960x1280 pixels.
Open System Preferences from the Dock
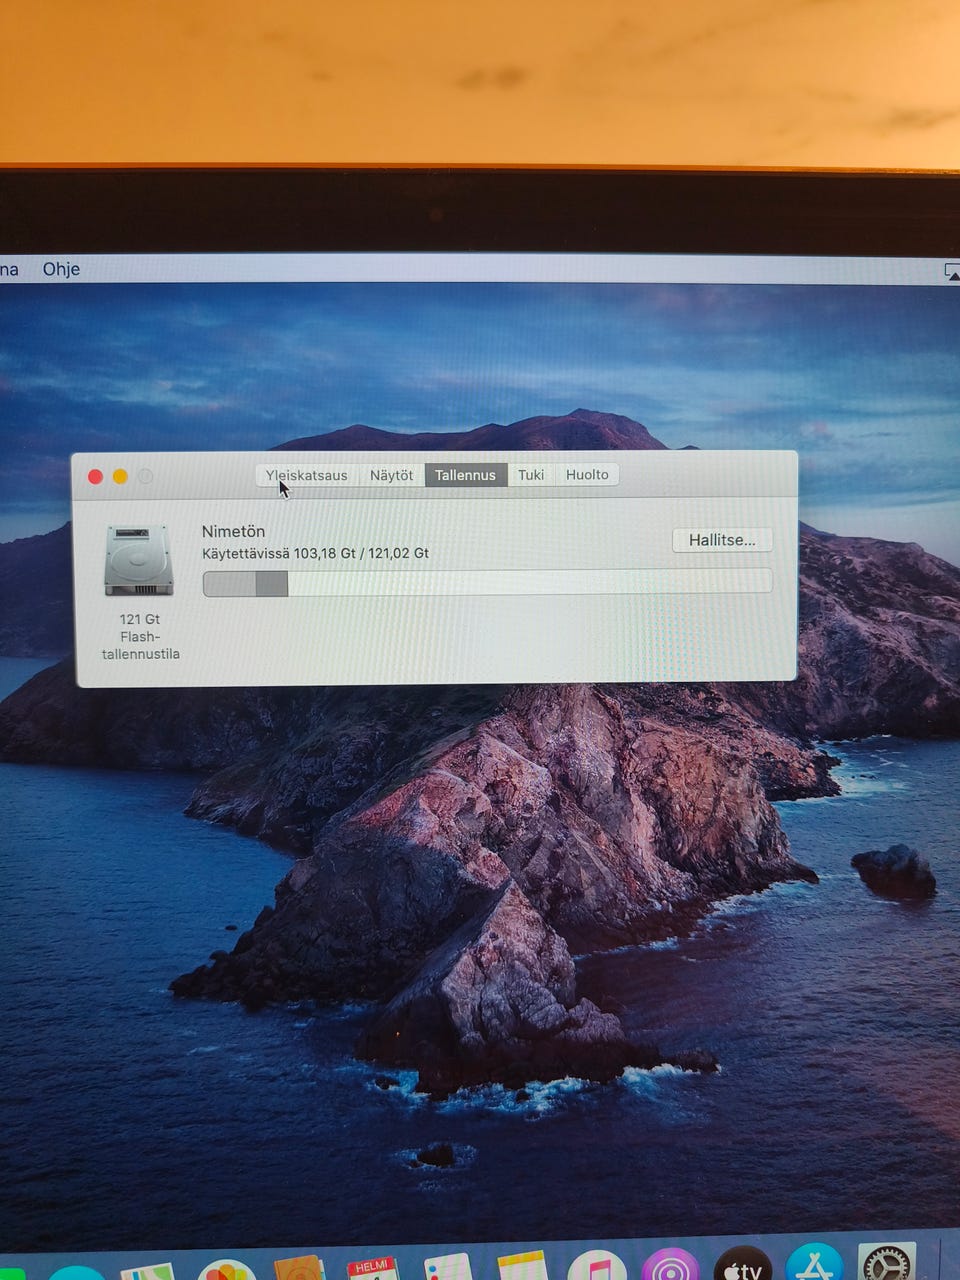pyautogui.click(x=887, y=1261)
